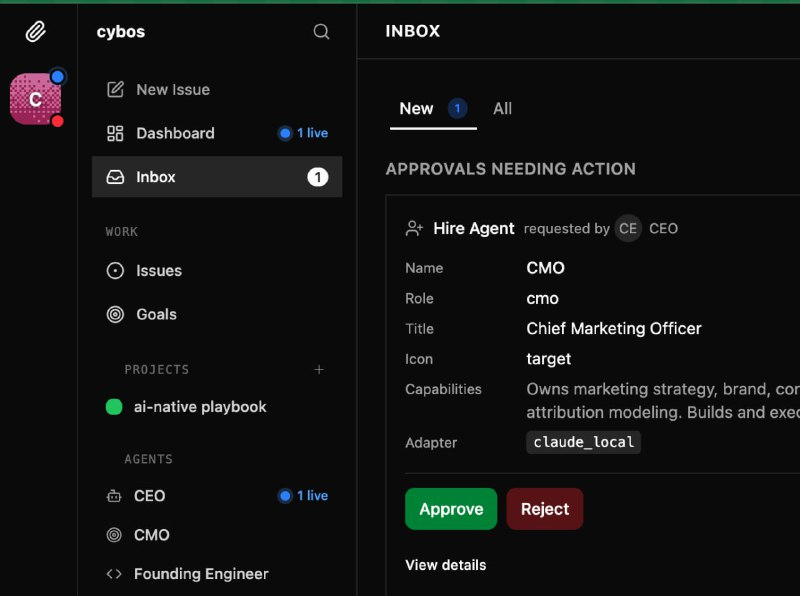Image resolution: width=800 pixels, height=596 pixels.
Task: Select the cybos company avatar
Action: [36, 99]
